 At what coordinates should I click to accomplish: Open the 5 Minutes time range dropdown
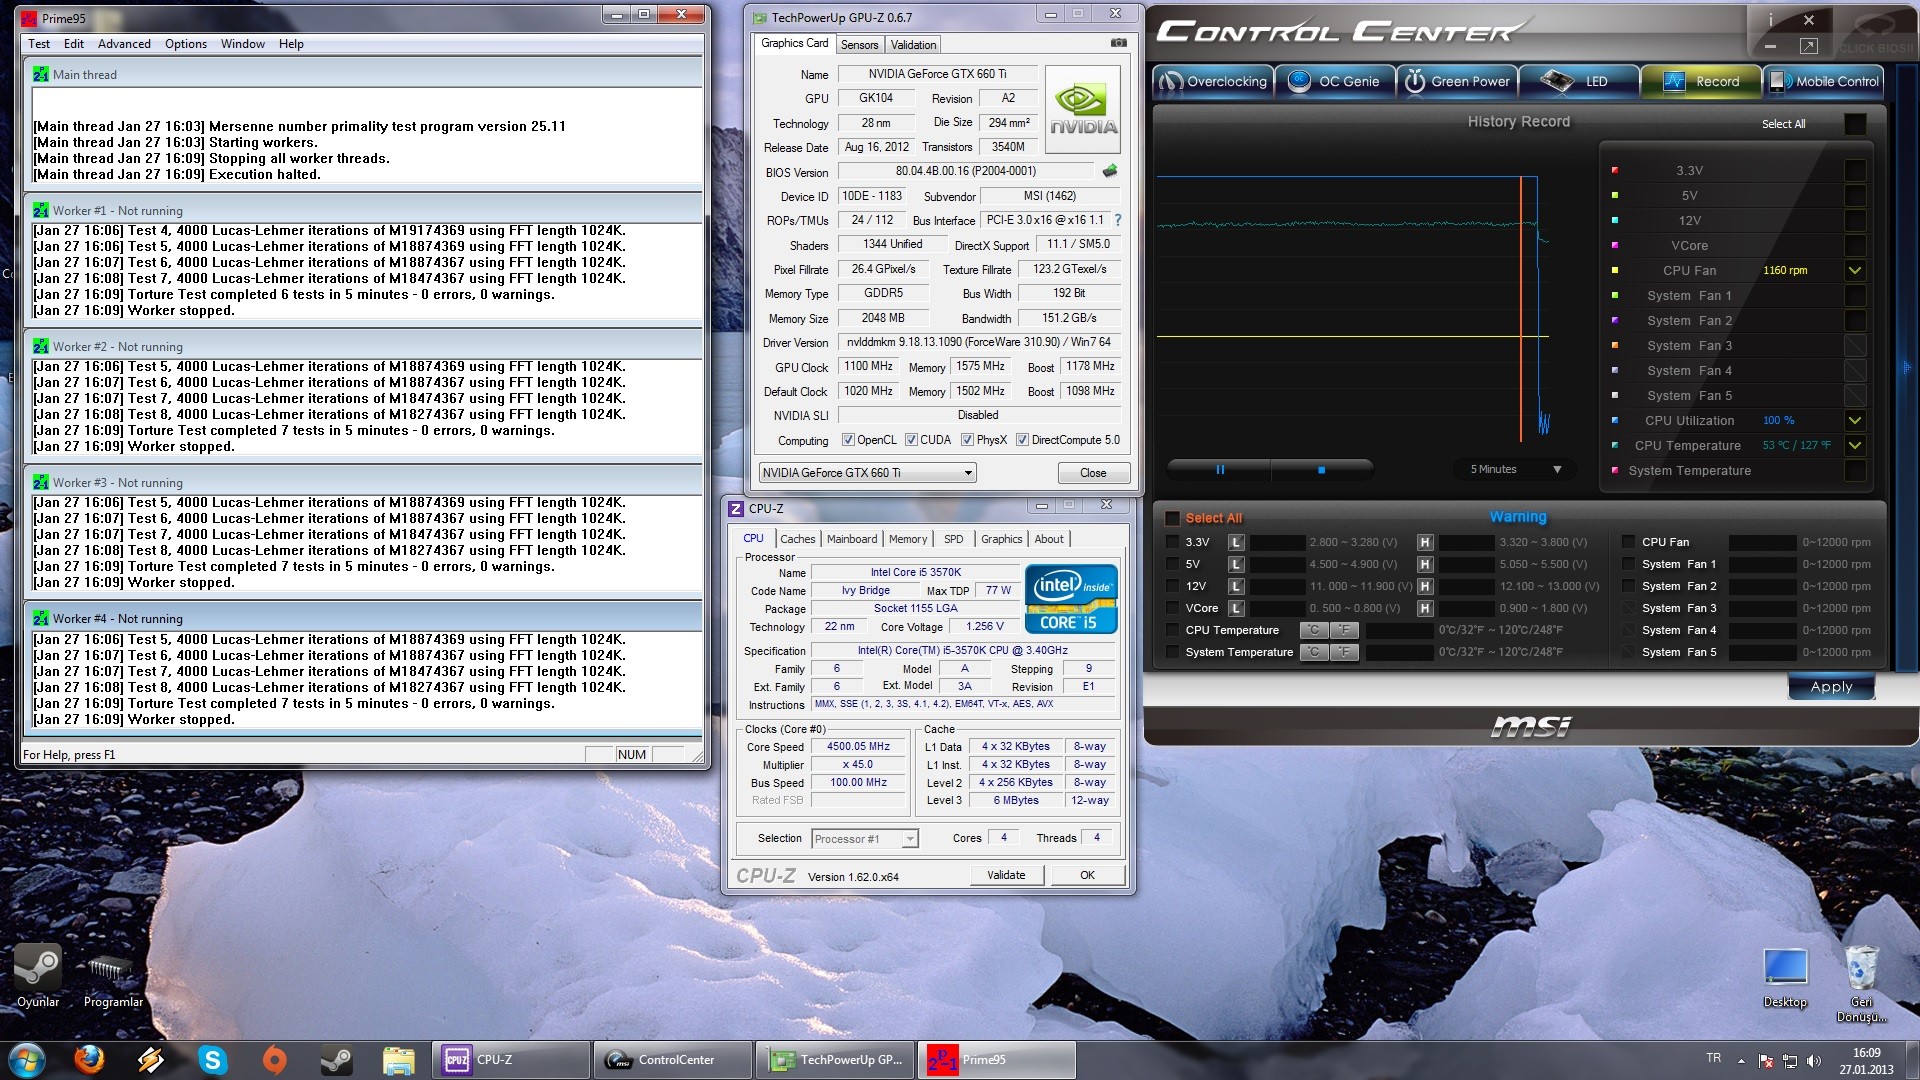1515,469
